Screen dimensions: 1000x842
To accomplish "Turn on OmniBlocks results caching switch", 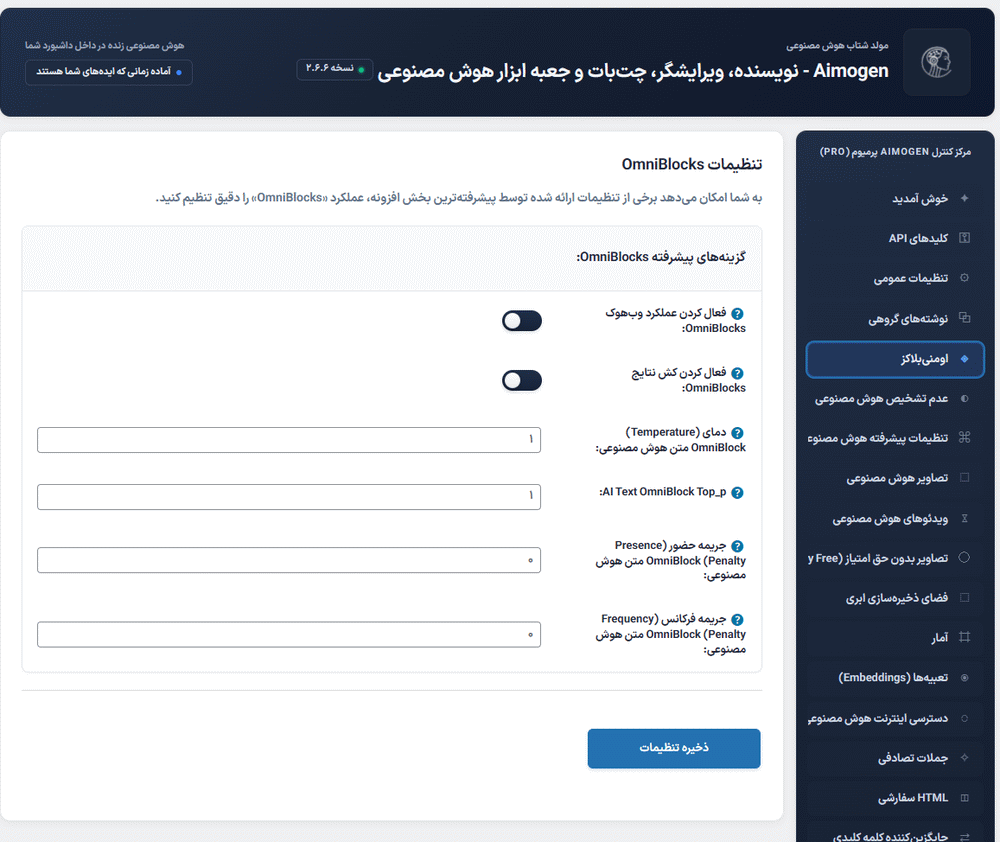I will (521, 380).
